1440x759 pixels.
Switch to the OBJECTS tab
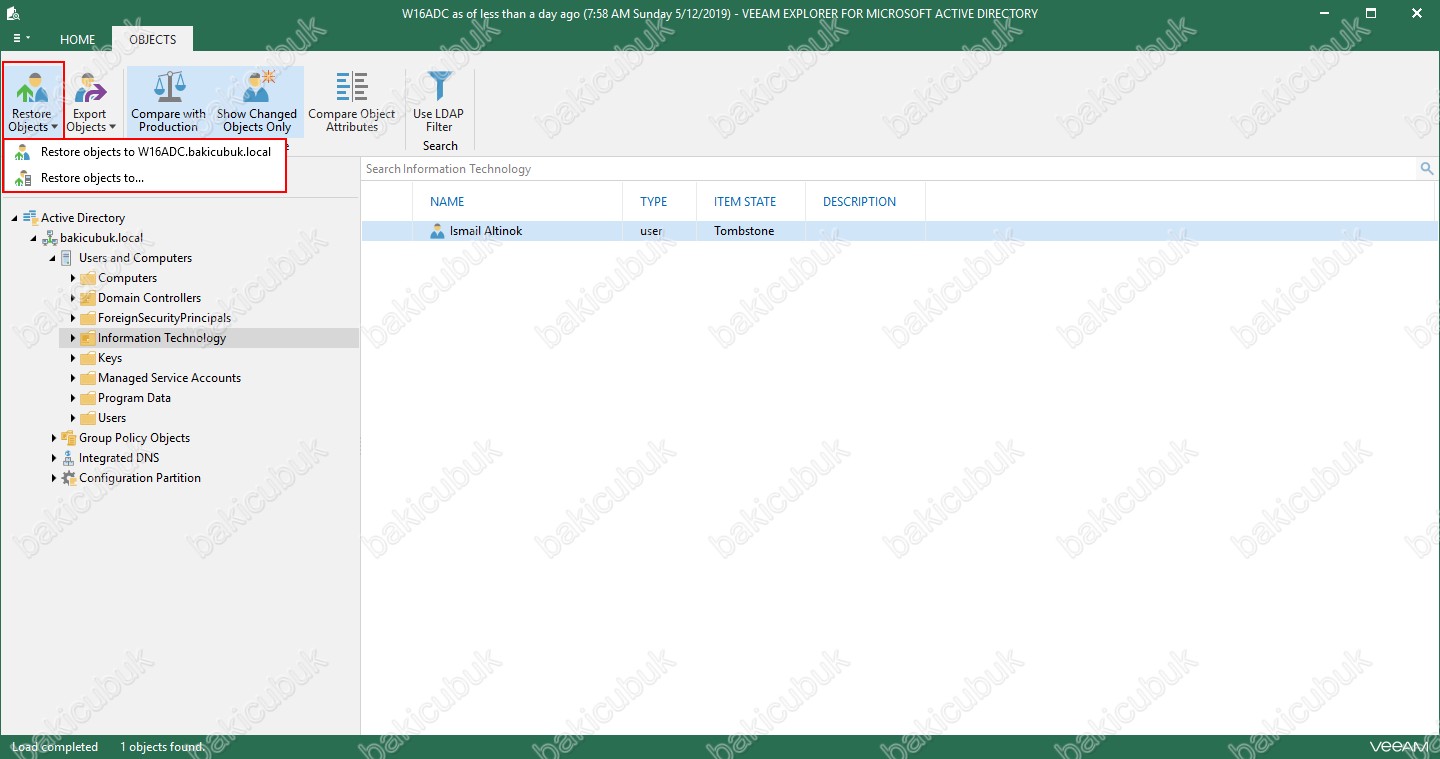(x=152, y=40)
